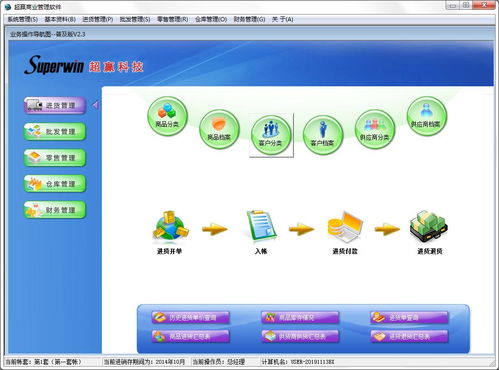The height and width of the screenshot is (370, 499).
Task: Open 商品库存情况 report button
Action: point(300,317)
